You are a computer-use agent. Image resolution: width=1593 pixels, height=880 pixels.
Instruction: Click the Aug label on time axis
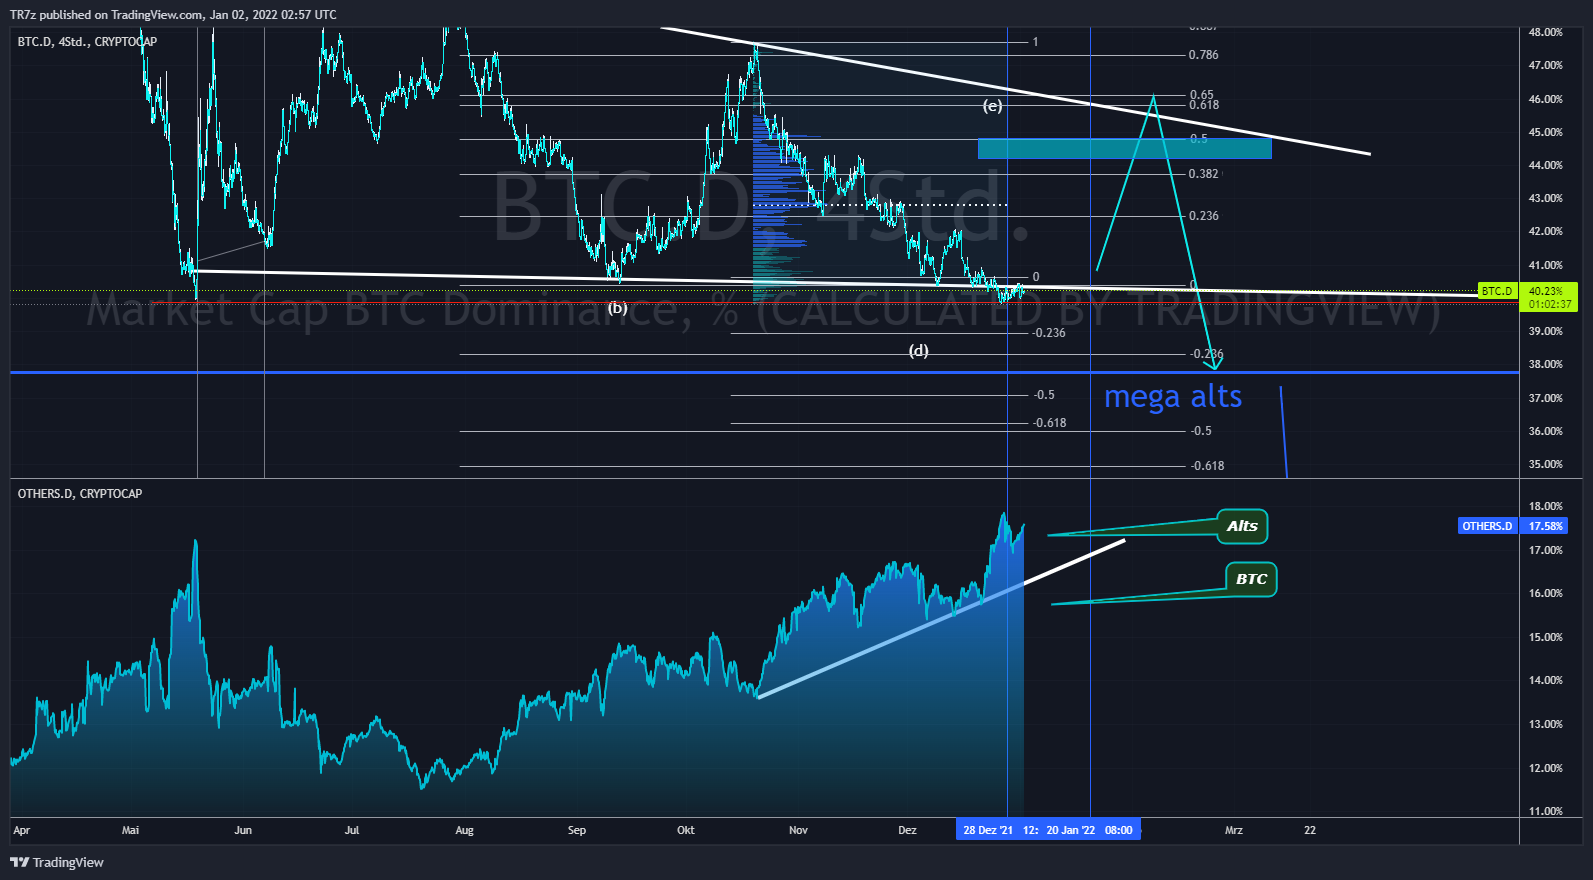(464, 830)
